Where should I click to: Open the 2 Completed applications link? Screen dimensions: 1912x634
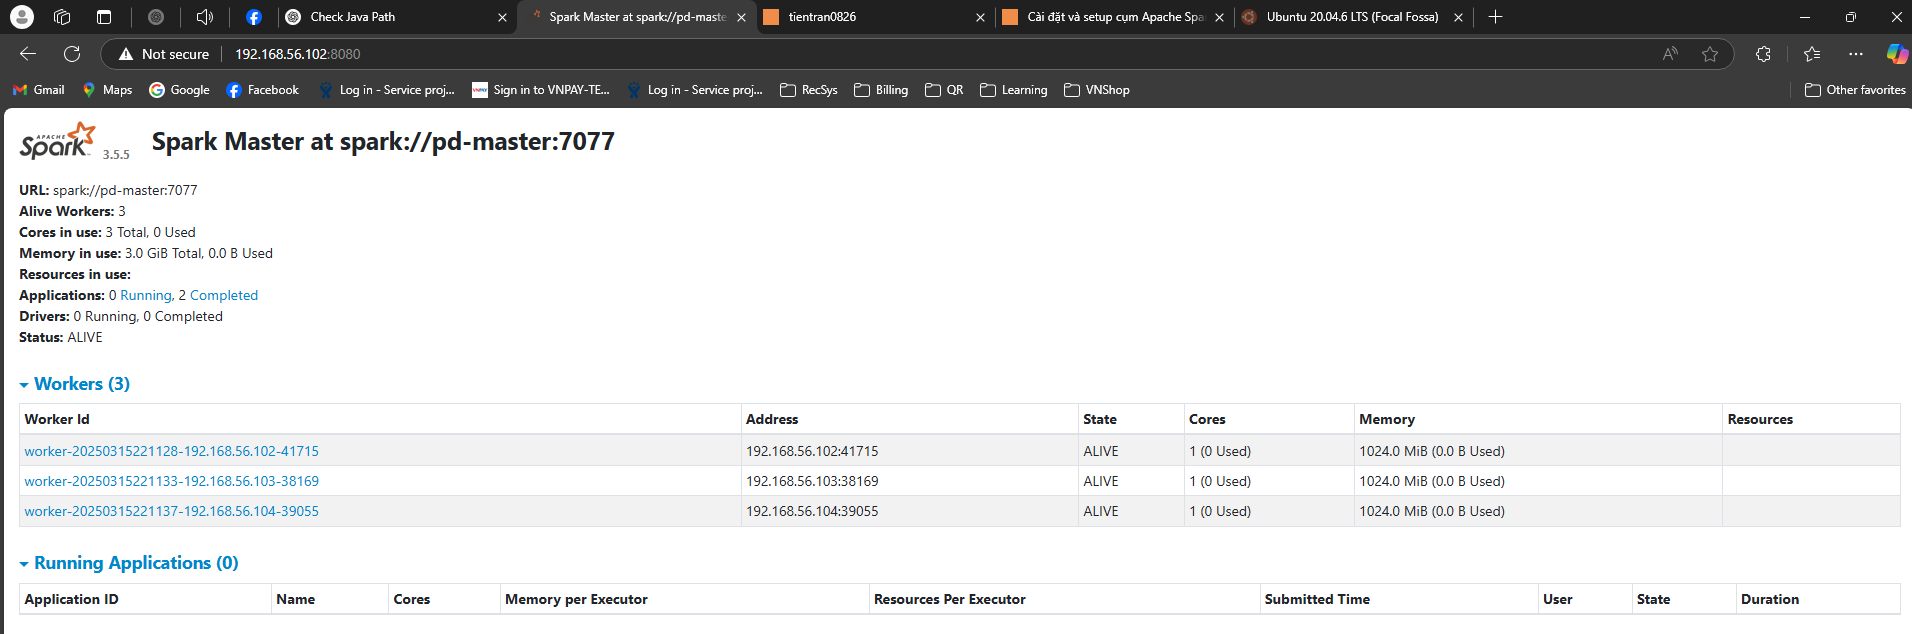click(x=218, y=295)
